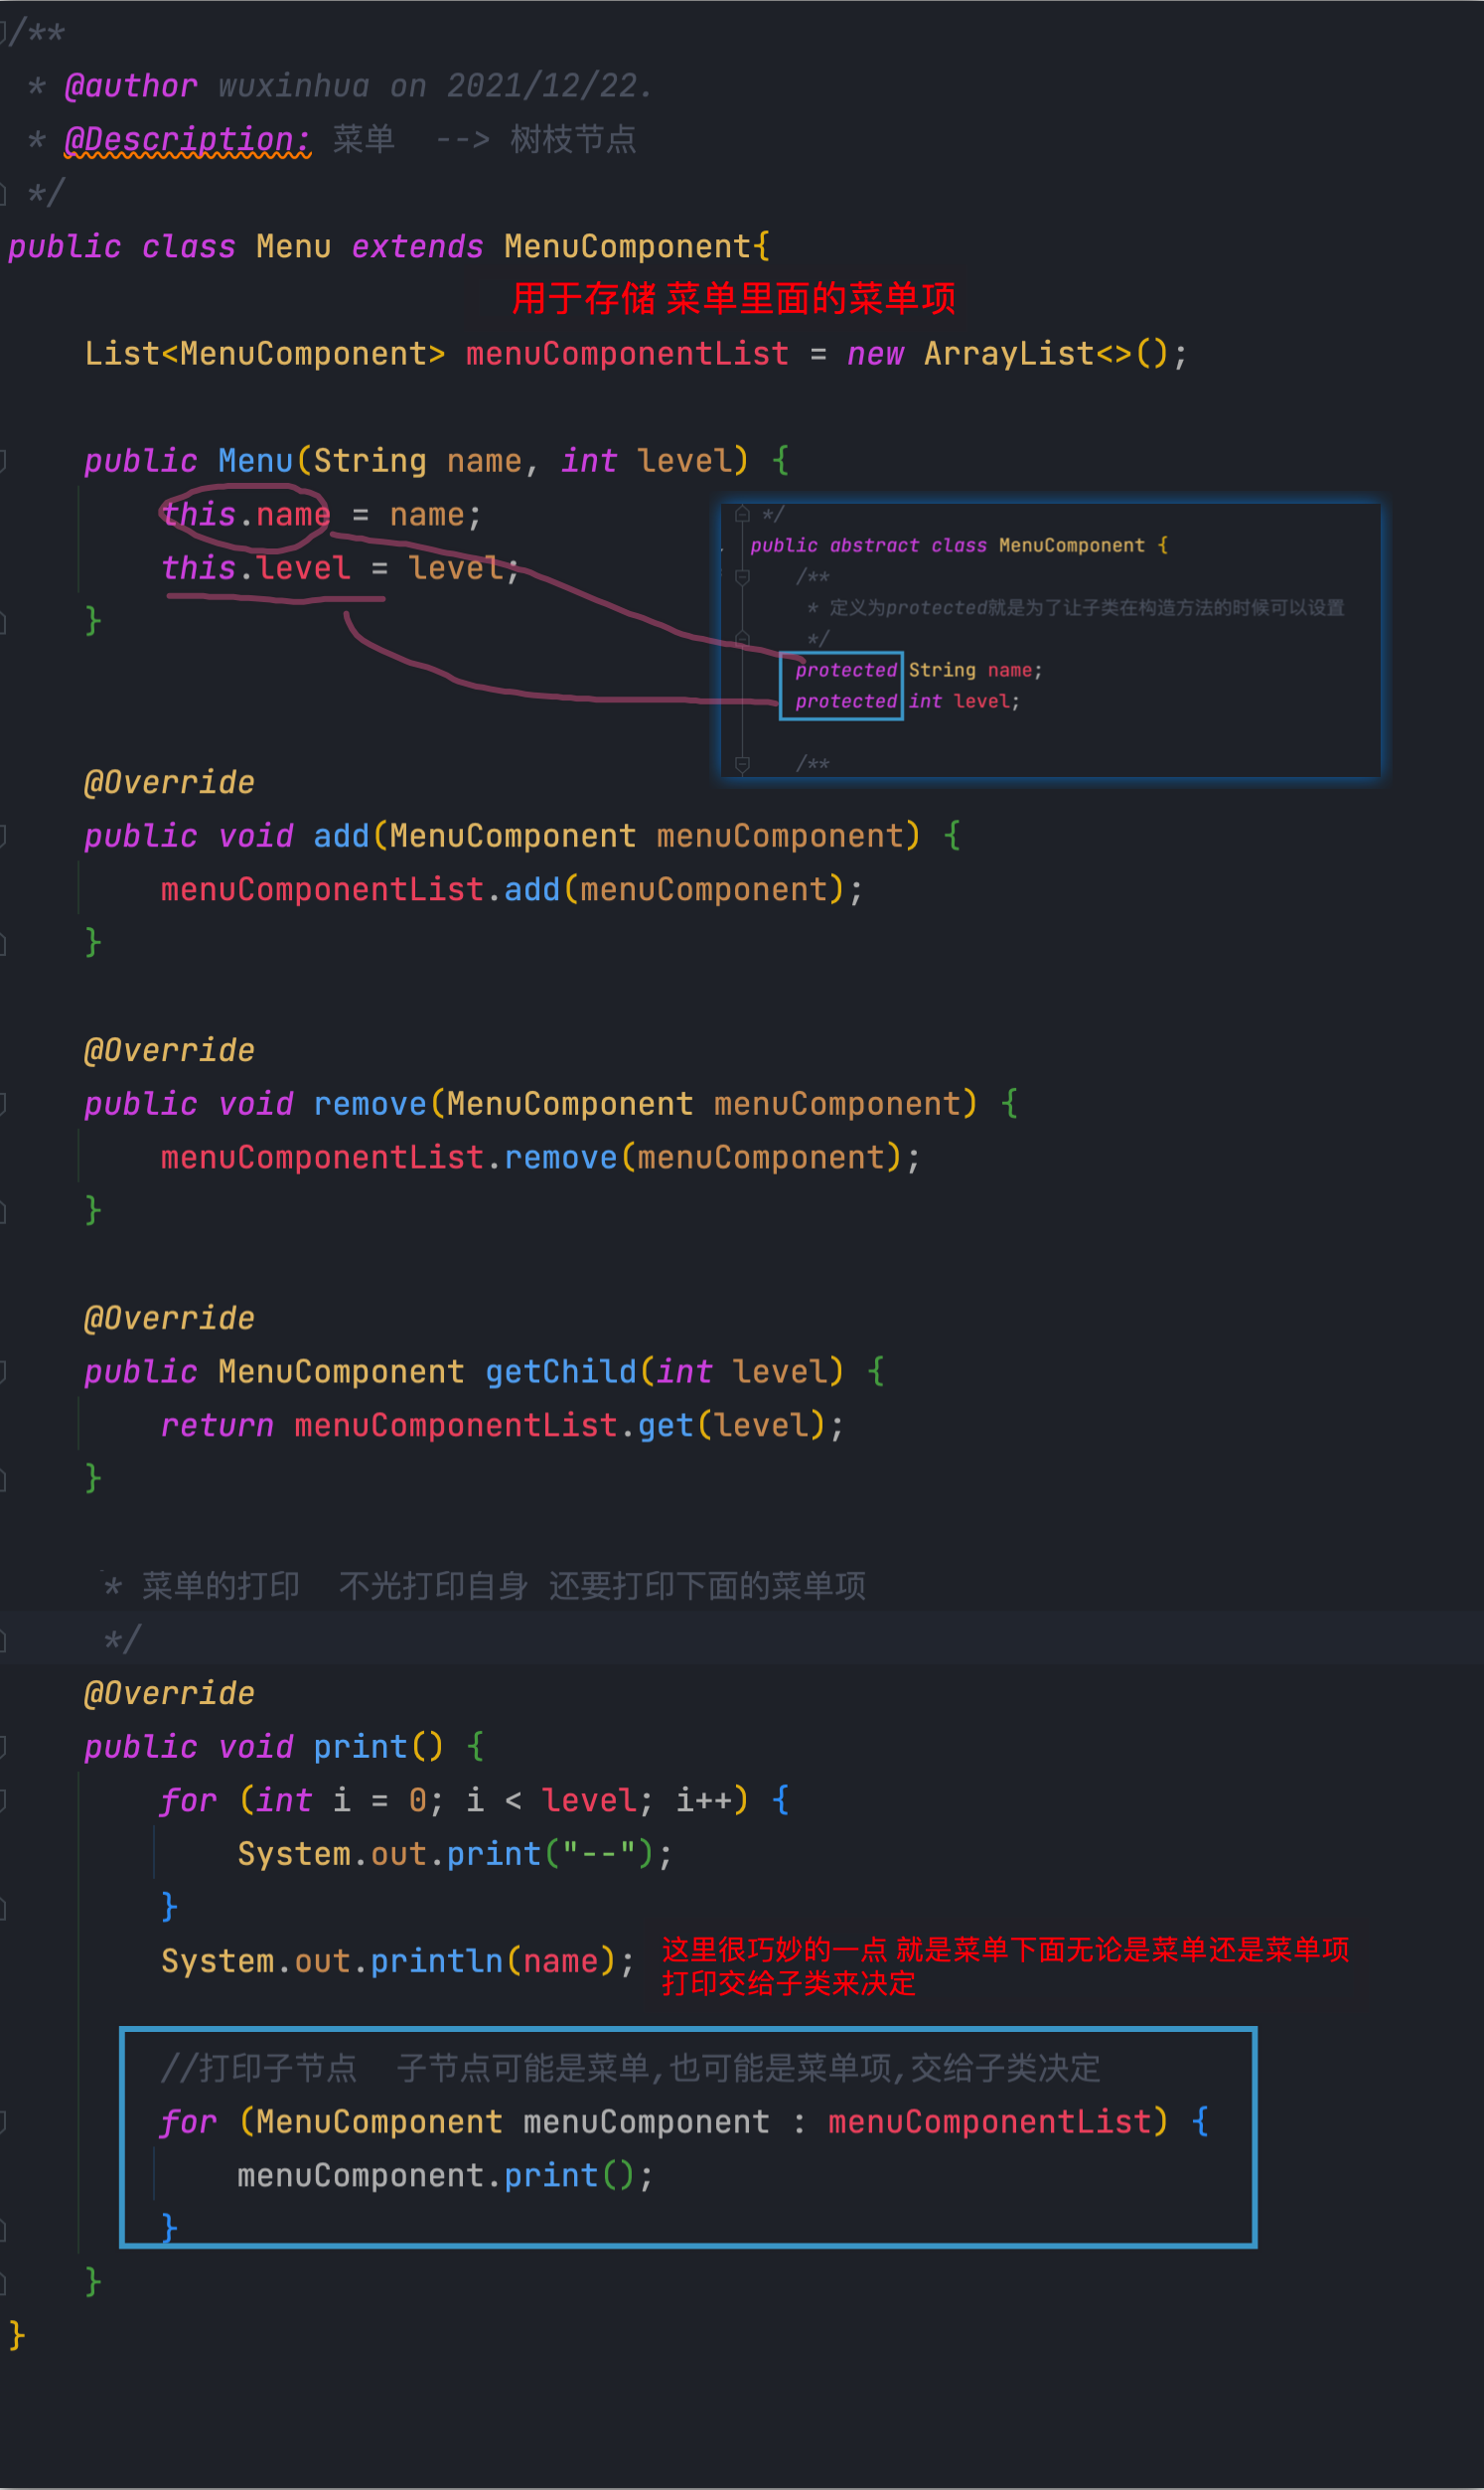Click the "class" keyword in the declaration
The image size is (1484, 2490).
188,246
